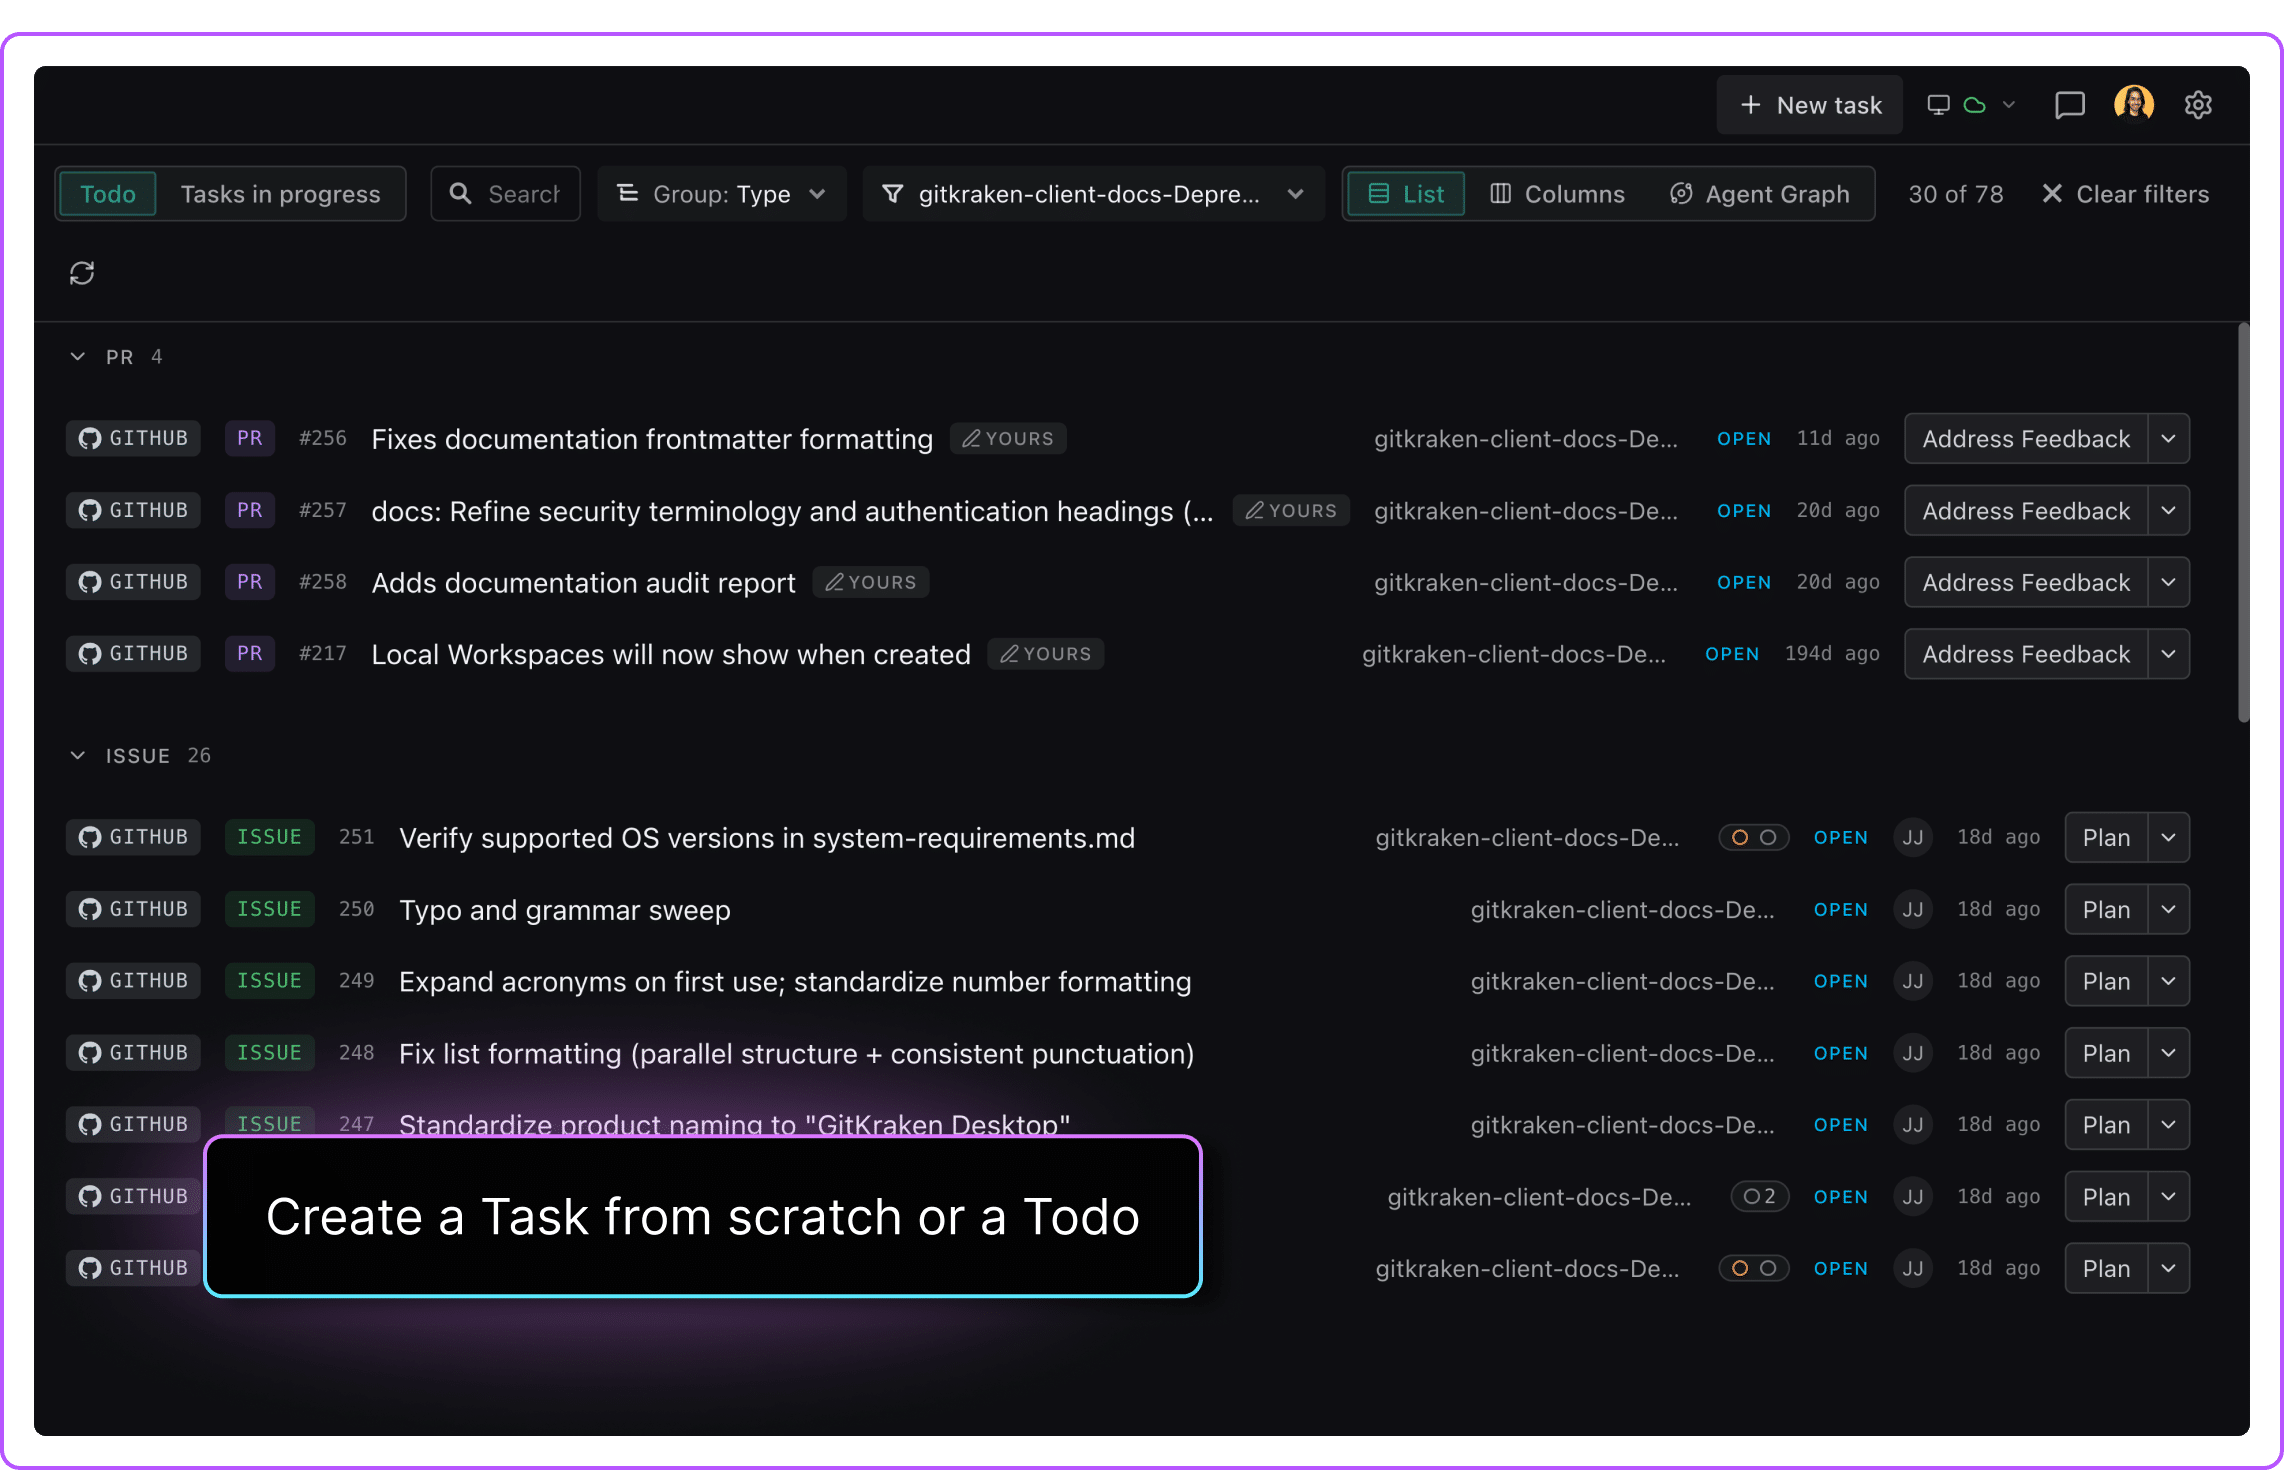Viewport: 2284px width, 1470px height.
Task: Click Plan for issue 247
Action: click(x=2106, y=1125)
